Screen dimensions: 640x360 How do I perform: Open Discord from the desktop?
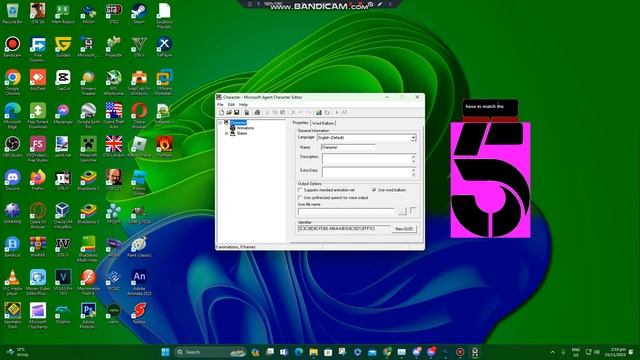pos(12,180)
